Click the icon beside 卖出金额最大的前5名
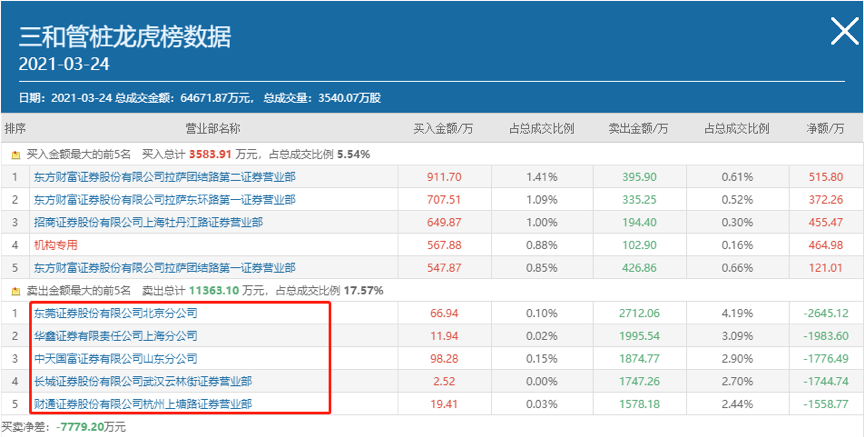 click(x=16, y=290)
